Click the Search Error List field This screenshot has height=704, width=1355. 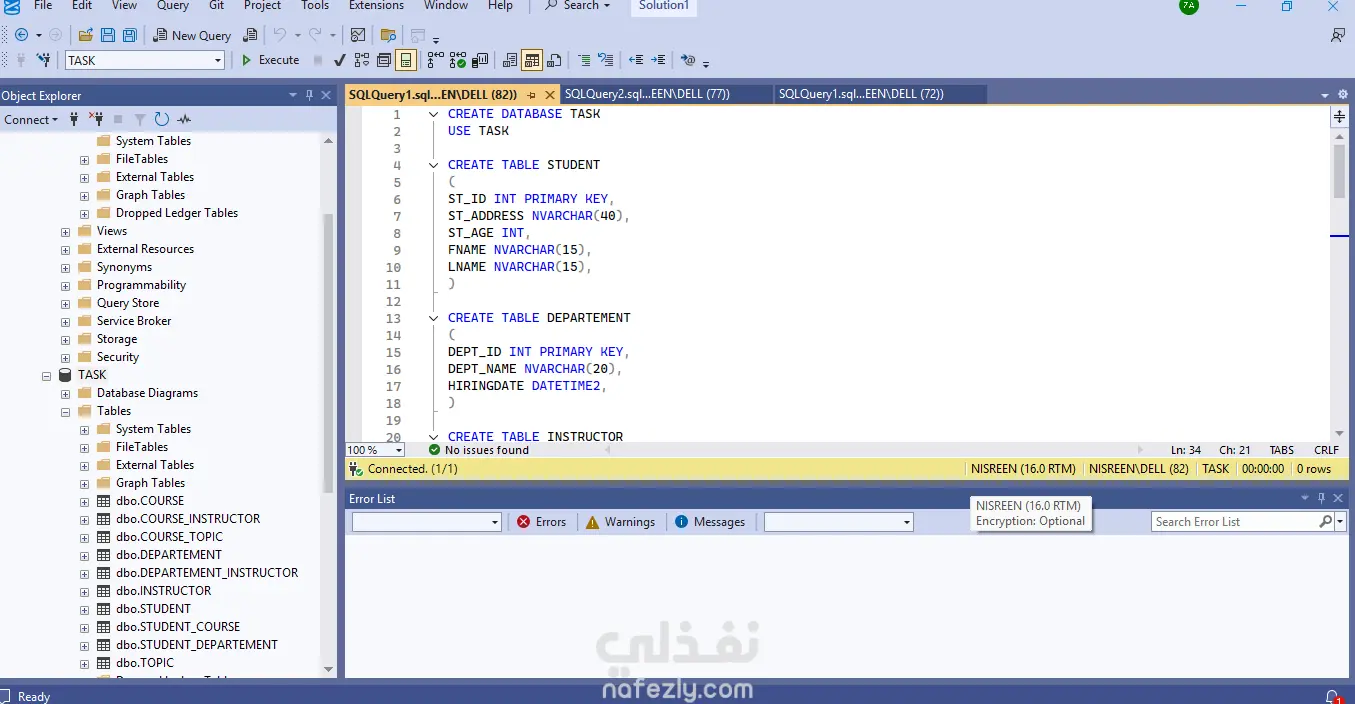1234,522
